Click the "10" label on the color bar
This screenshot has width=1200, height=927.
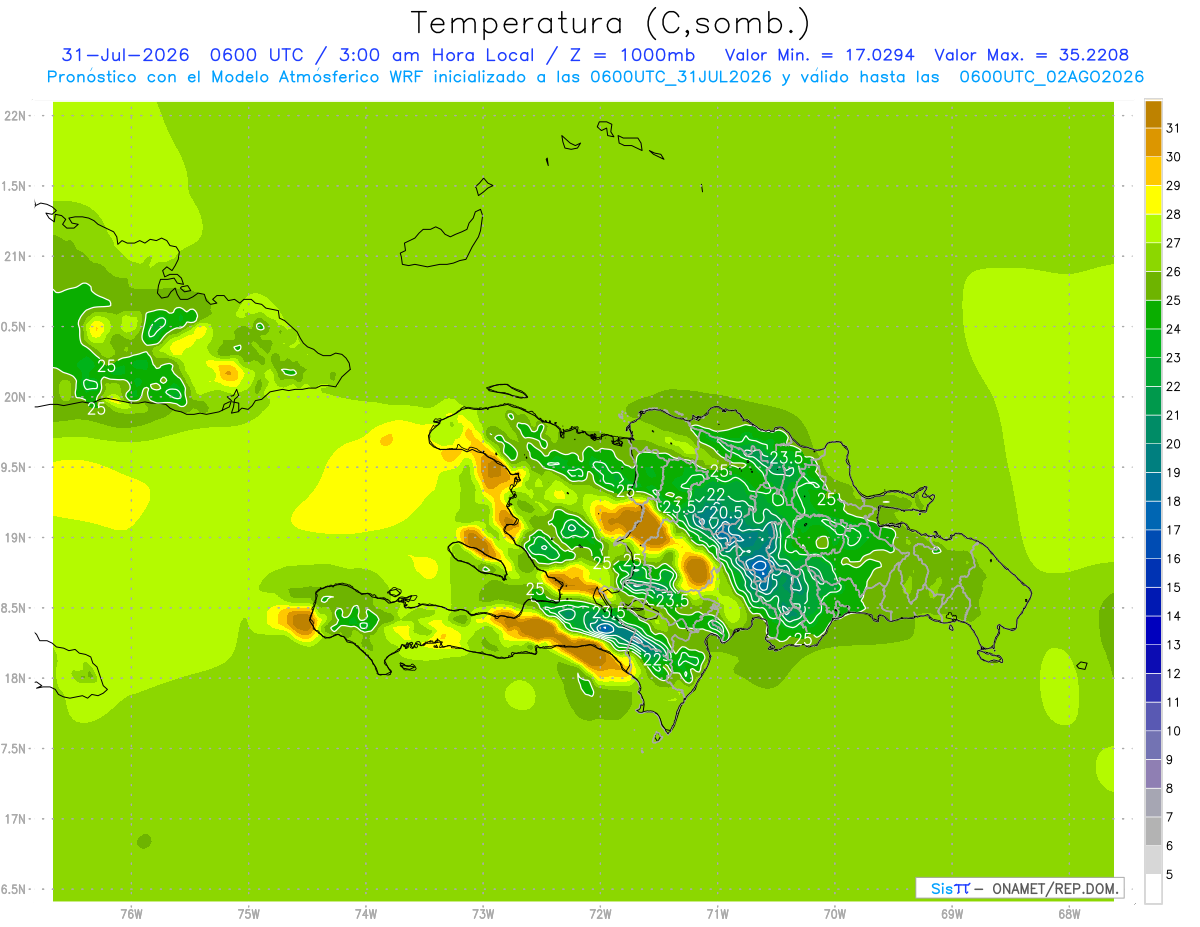pyautogui.click(x=1174, y=731)
